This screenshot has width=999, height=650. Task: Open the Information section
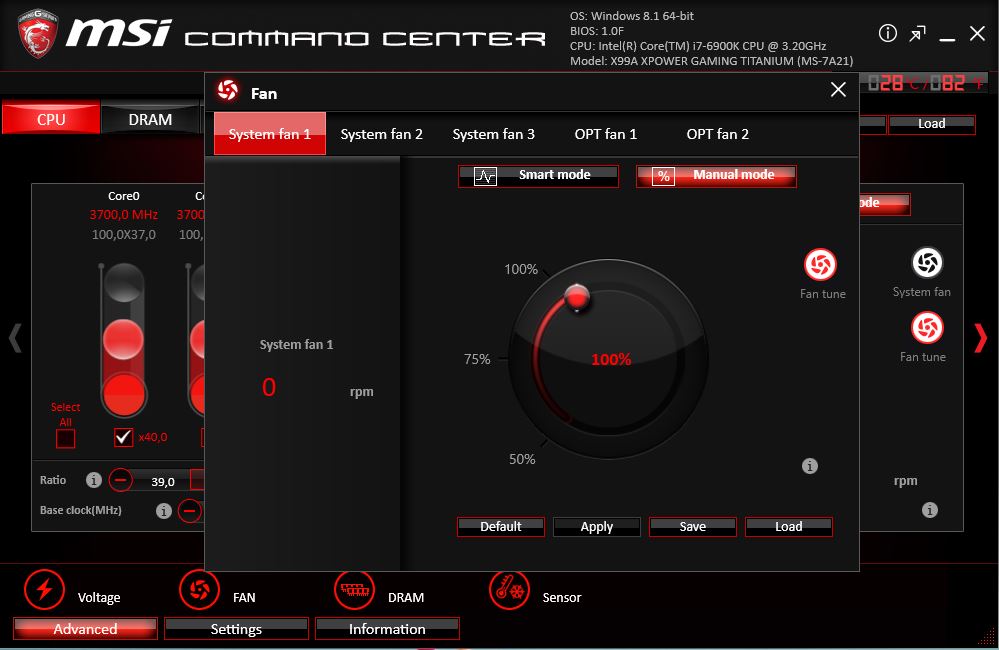point(387,628)
